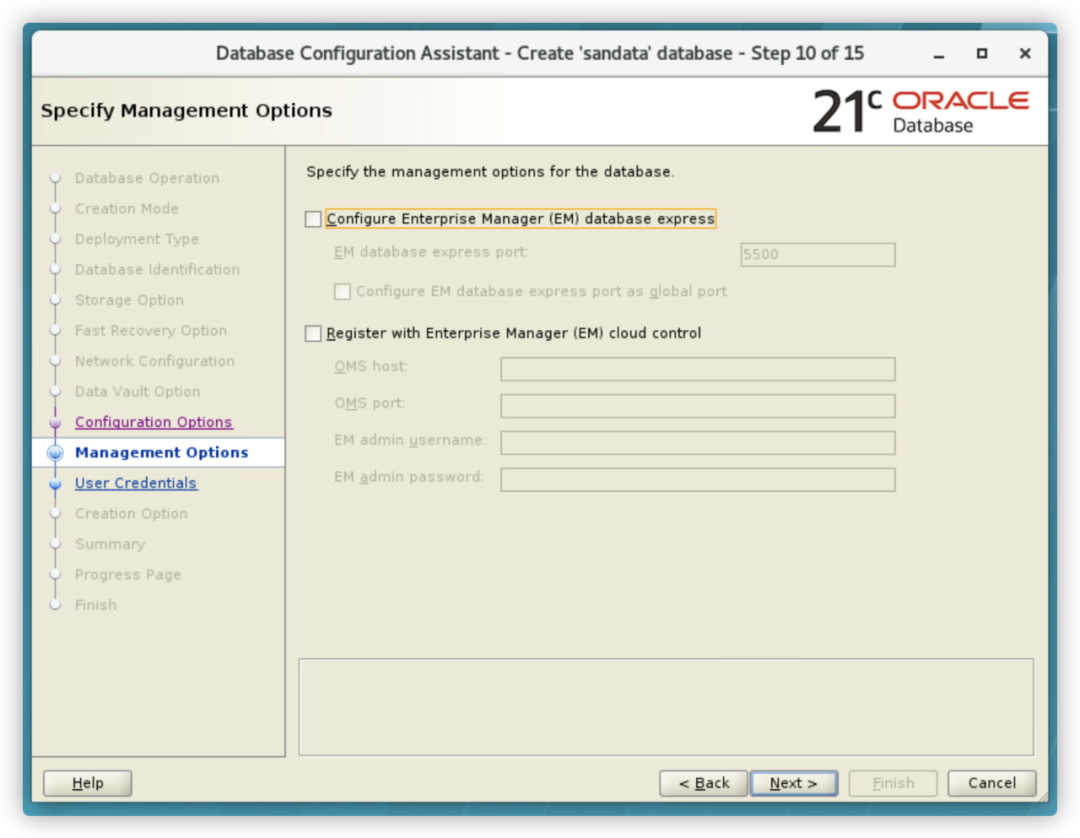Proceed with the Next button
Viewport: 1080px width, 838px height.
793,783
